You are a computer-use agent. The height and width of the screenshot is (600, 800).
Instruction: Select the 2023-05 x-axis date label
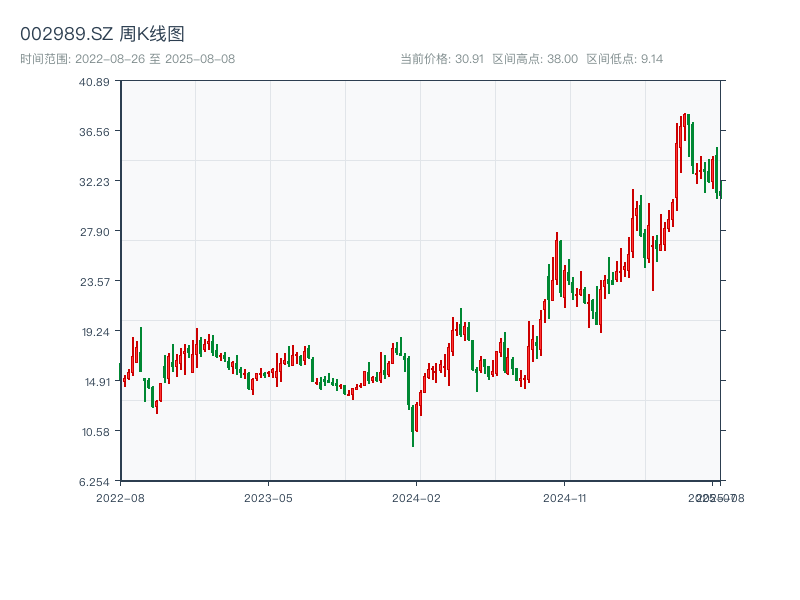pos(268,497)
